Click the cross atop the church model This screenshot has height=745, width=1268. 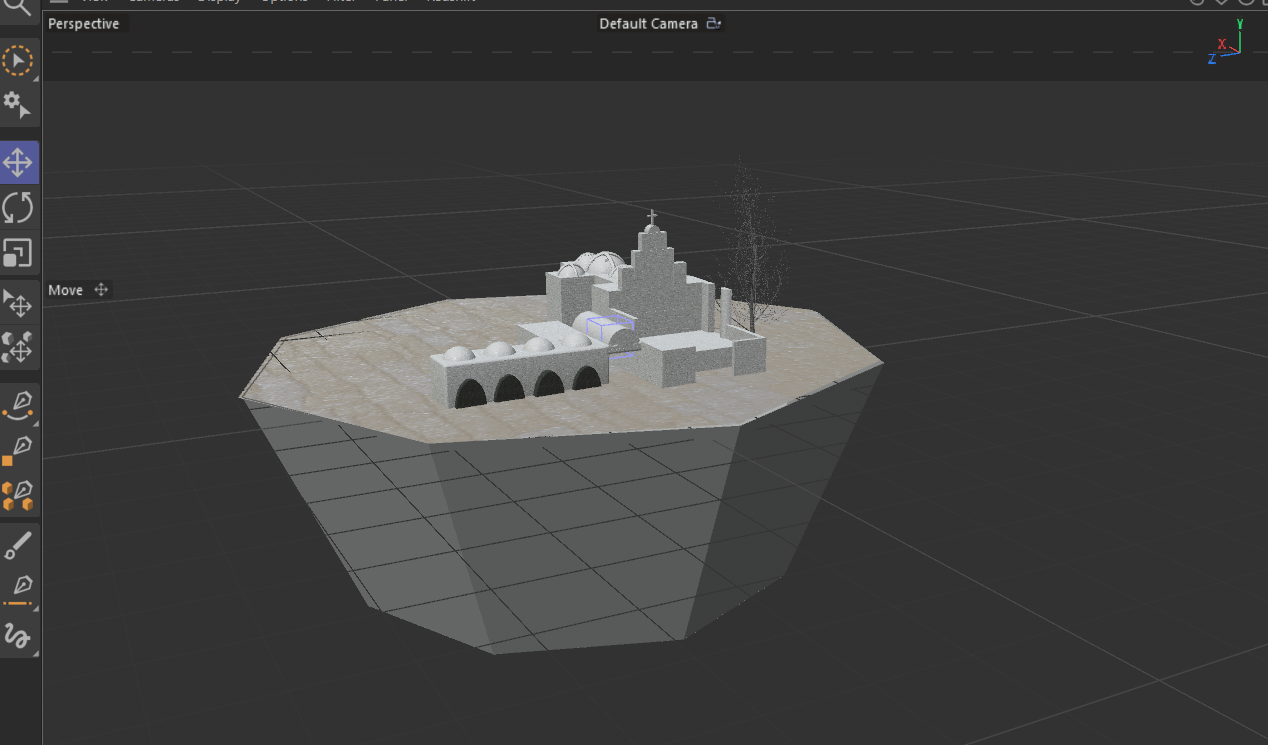pos(652,217)
